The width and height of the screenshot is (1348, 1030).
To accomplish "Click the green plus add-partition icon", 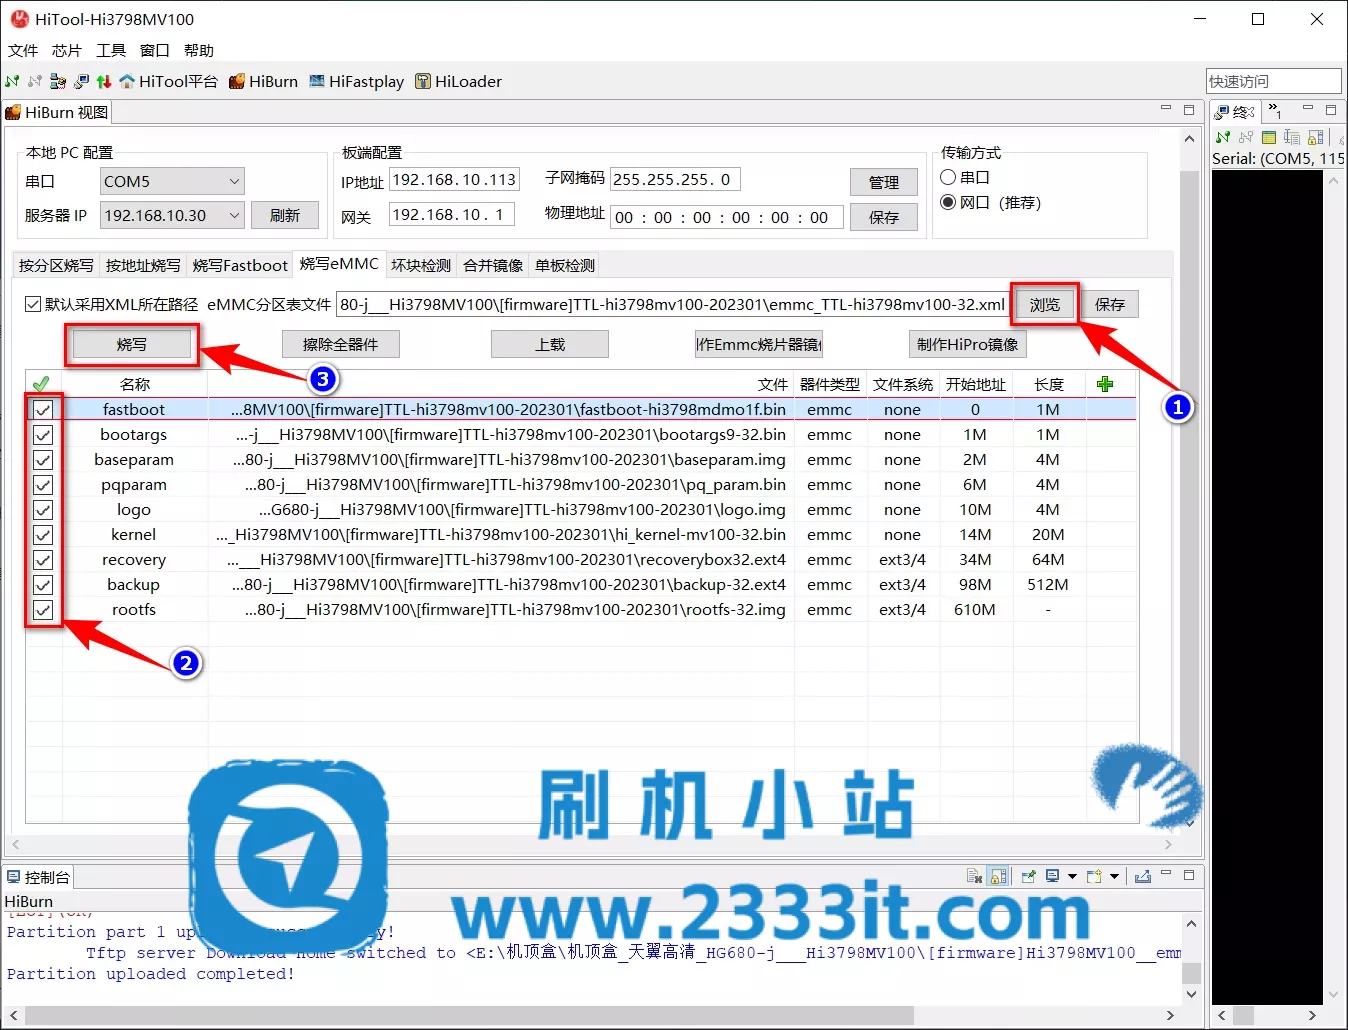I will point(1105,385).
